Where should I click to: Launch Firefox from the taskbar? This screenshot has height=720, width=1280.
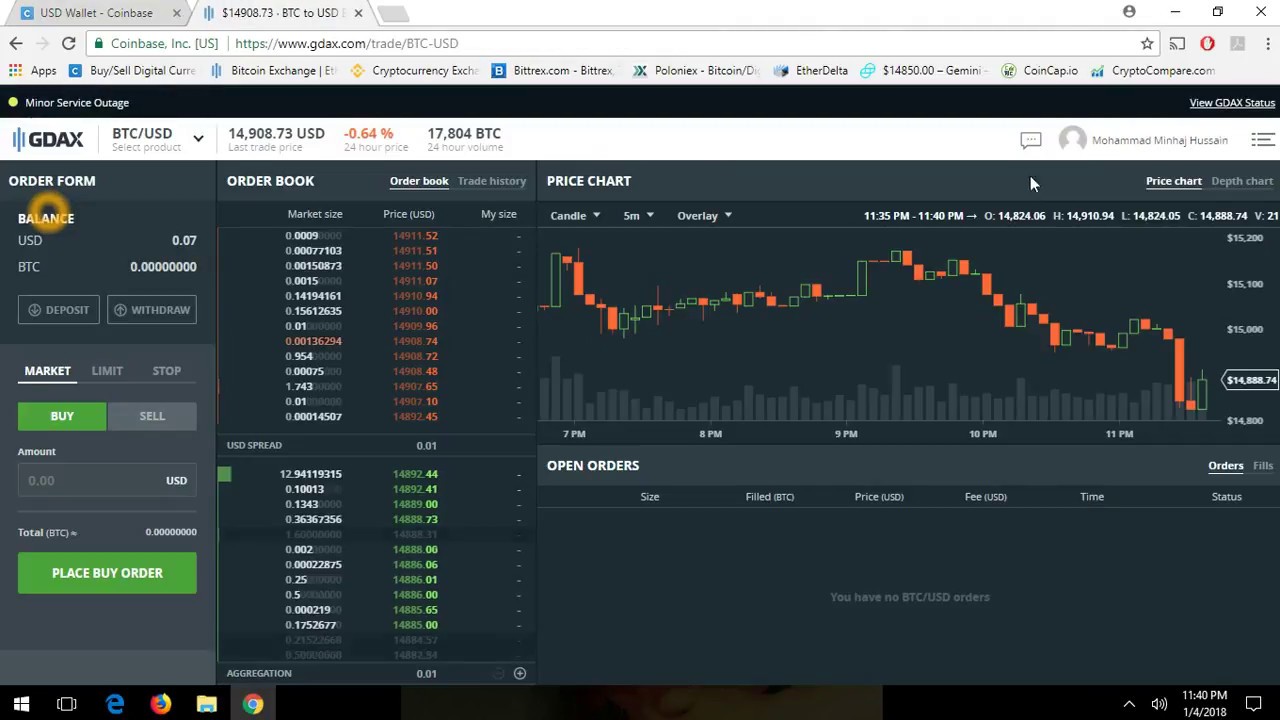pos(161,704)
